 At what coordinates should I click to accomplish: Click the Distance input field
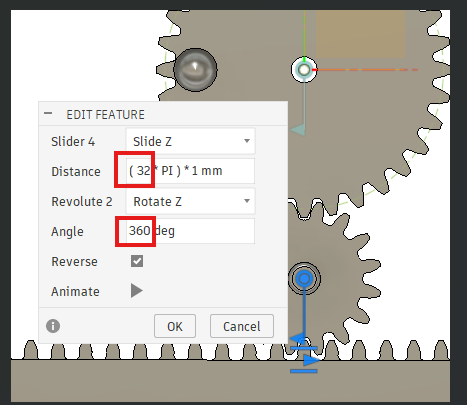point(190,171)
